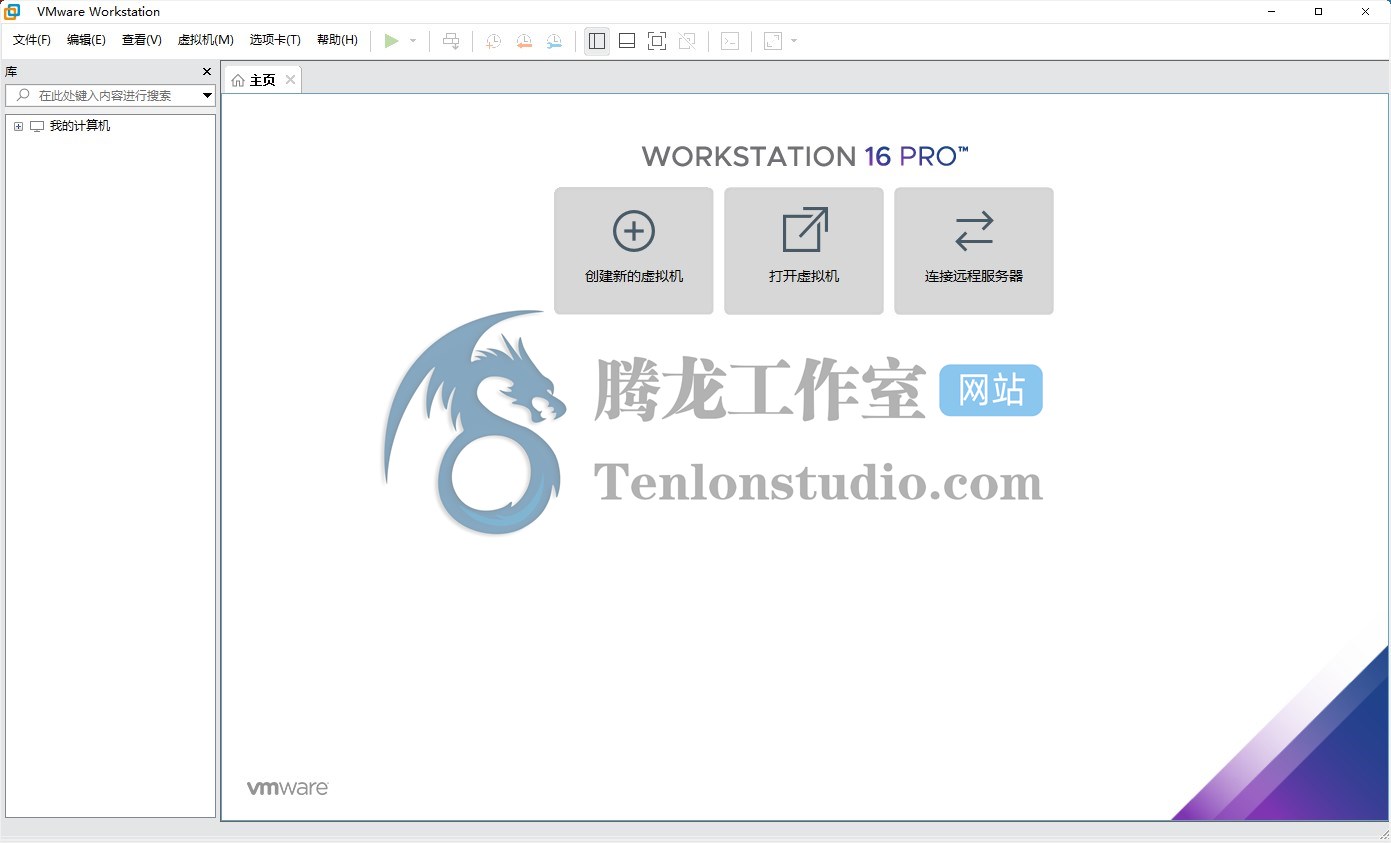Screen dimensions: 1391x843
Task: Click the VMware Workstation title bar app icon
Action: (x=12, y=11)
